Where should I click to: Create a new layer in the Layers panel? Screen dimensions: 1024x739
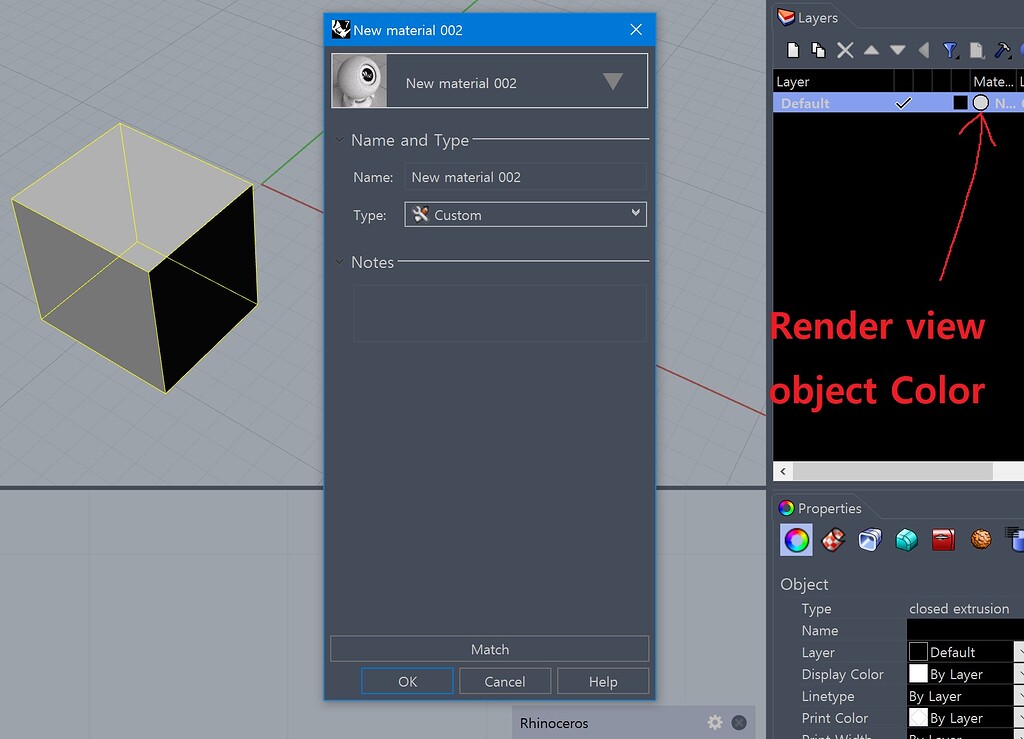(x=793, y=49)
